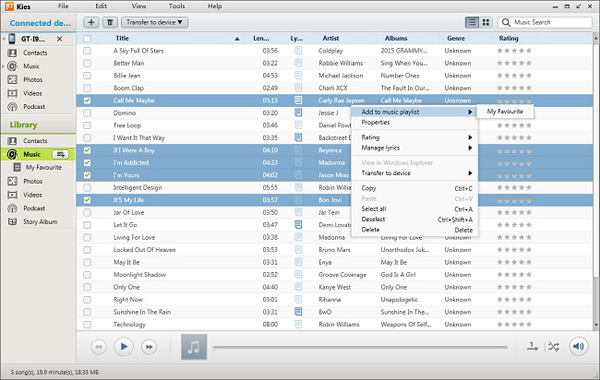The width and height of the screenshot is (600, 380).
Task: Select My Favourite playlist in submenu
Action: pos(505,111)
